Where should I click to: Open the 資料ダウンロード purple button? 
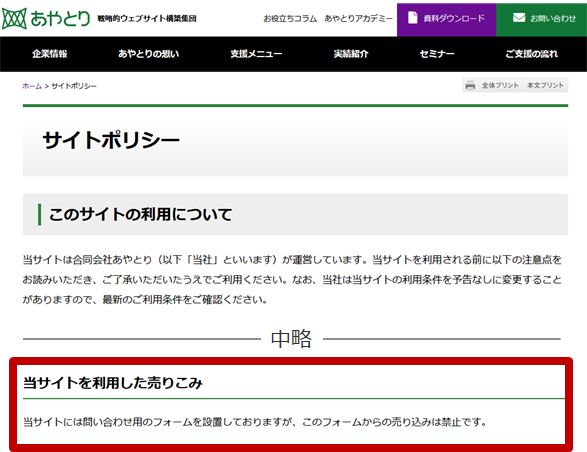click(x=446, y=19)
